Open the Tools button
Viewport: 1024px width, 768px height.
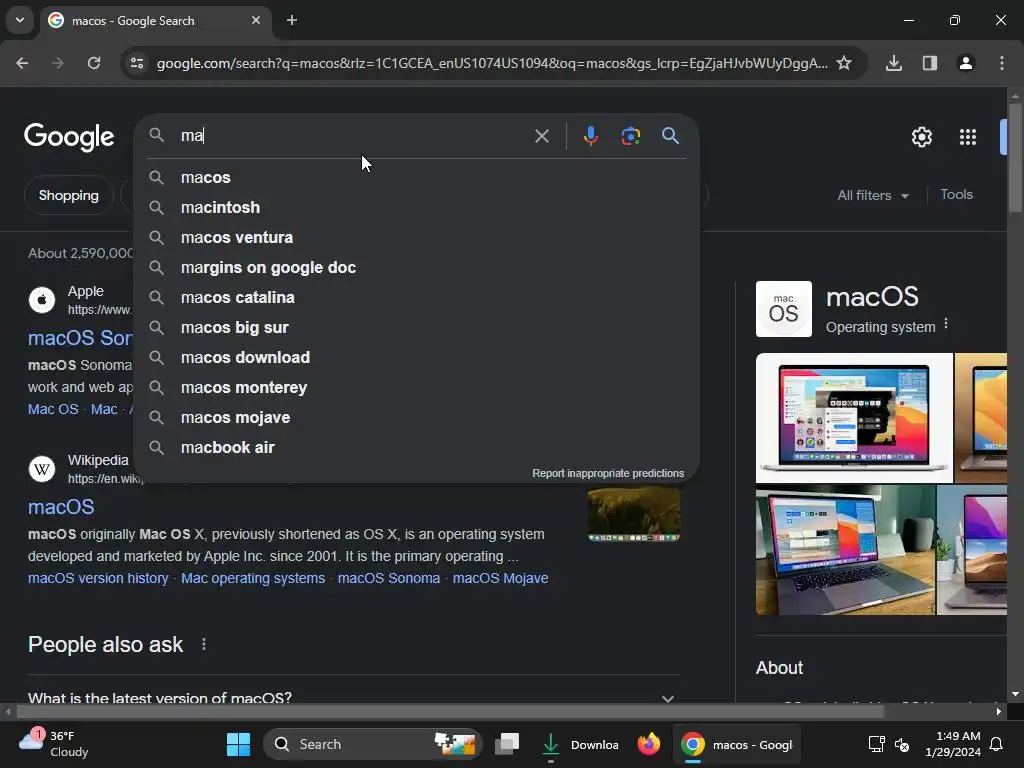[956, 195]
